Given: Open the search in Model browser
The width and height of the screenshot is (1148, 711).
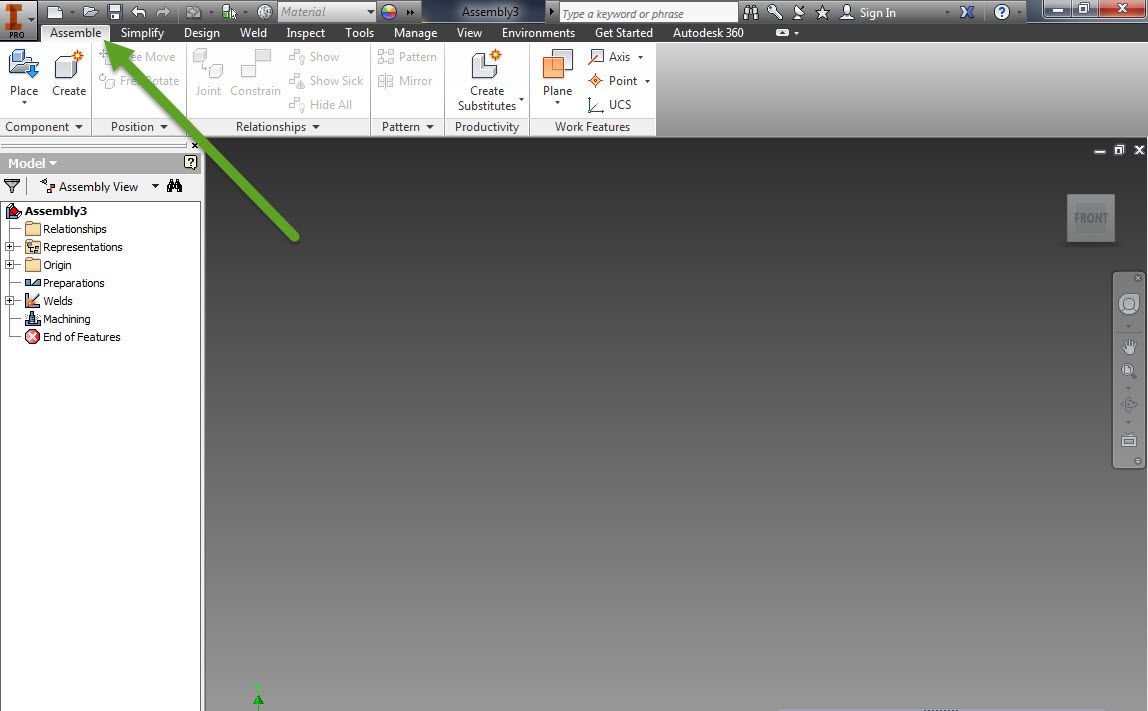Looking at the screenshot, I should [x=174, y=186].
